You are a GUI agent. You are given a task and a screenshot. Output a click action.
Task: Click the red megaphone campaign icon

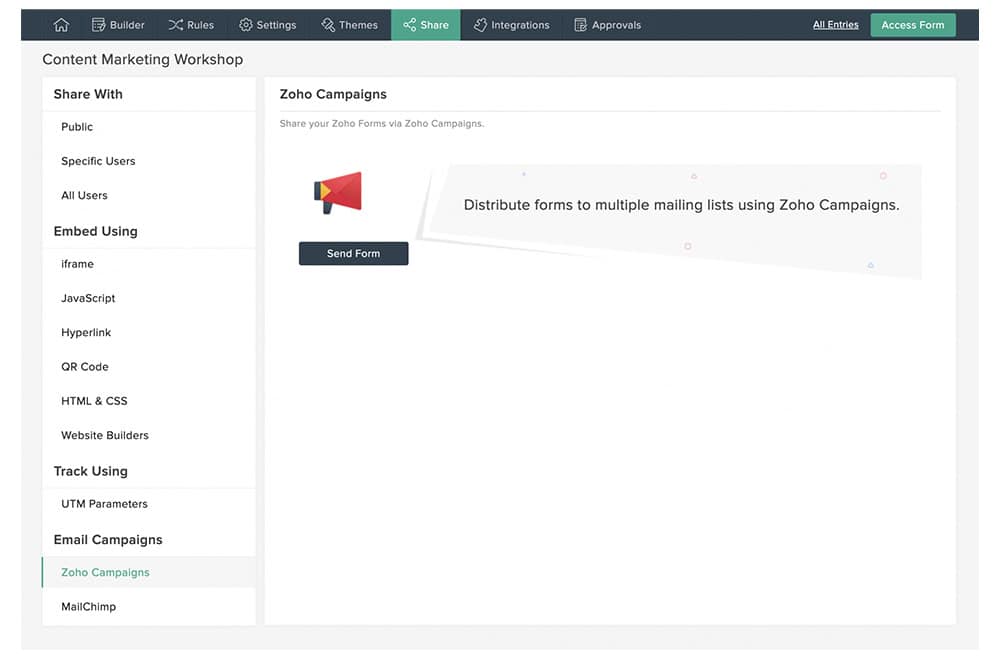(x=338, y=193)
